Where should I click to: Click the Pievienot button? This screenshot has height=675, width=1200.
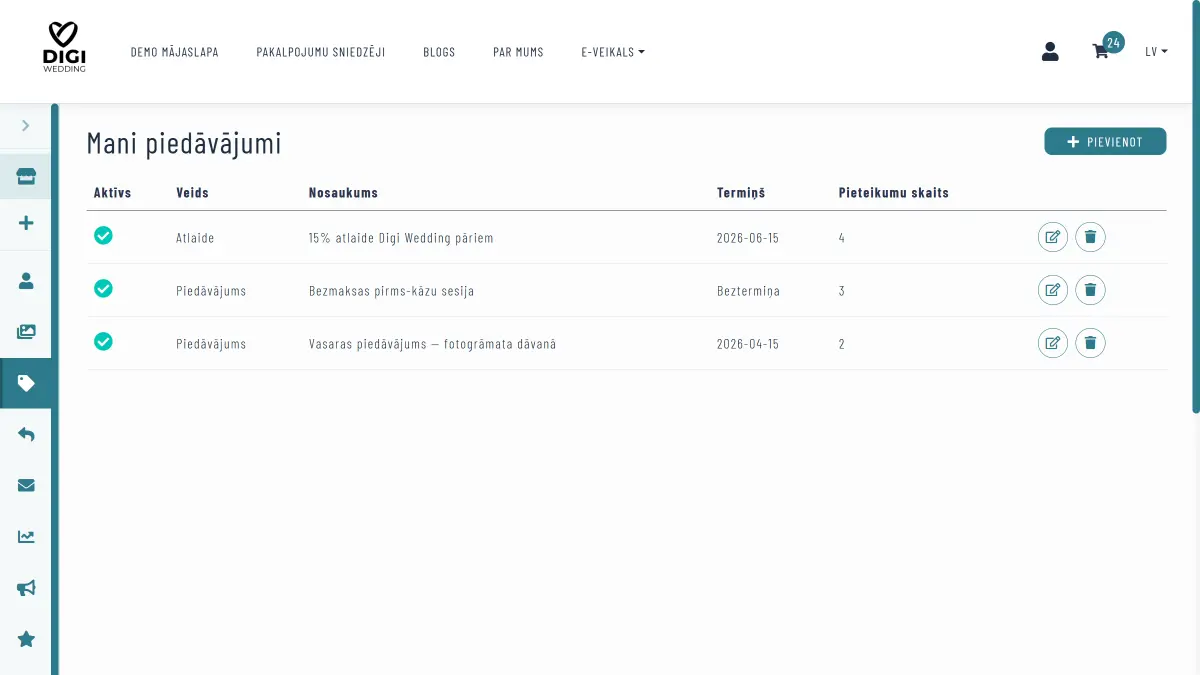1105,142
